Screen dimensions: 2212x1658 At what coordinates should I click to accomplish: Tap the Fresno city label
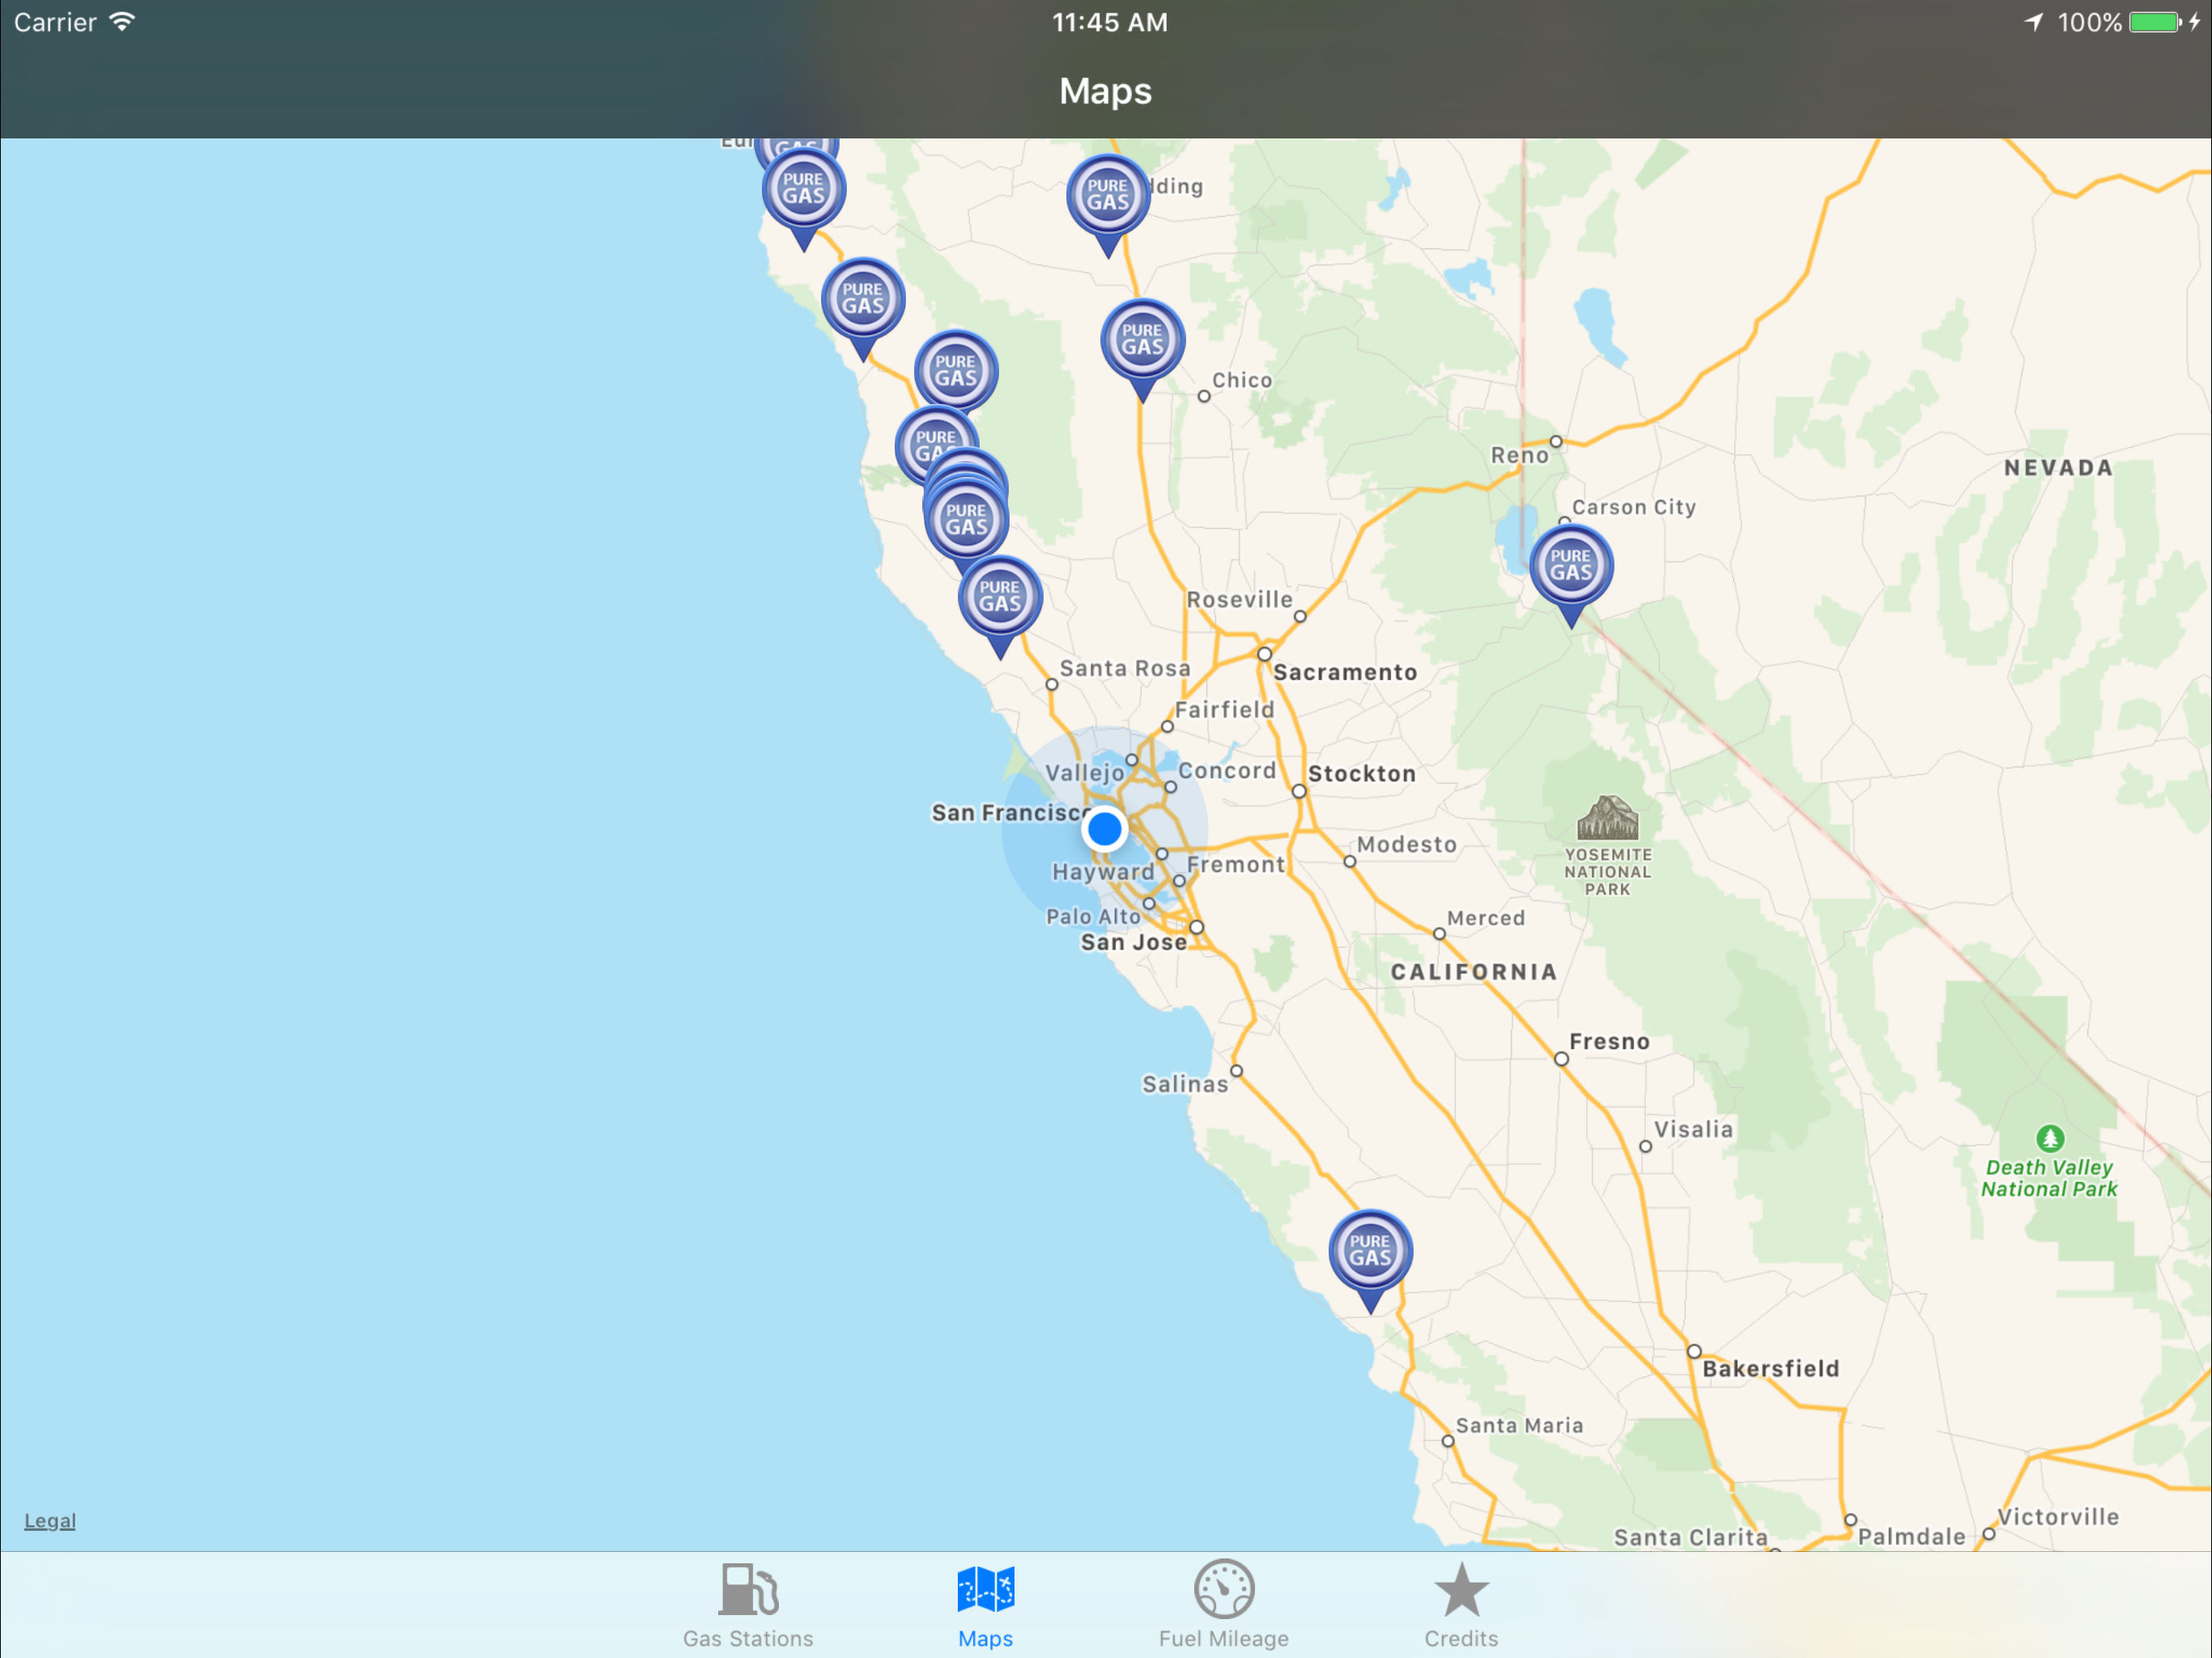[1609, 1042]
